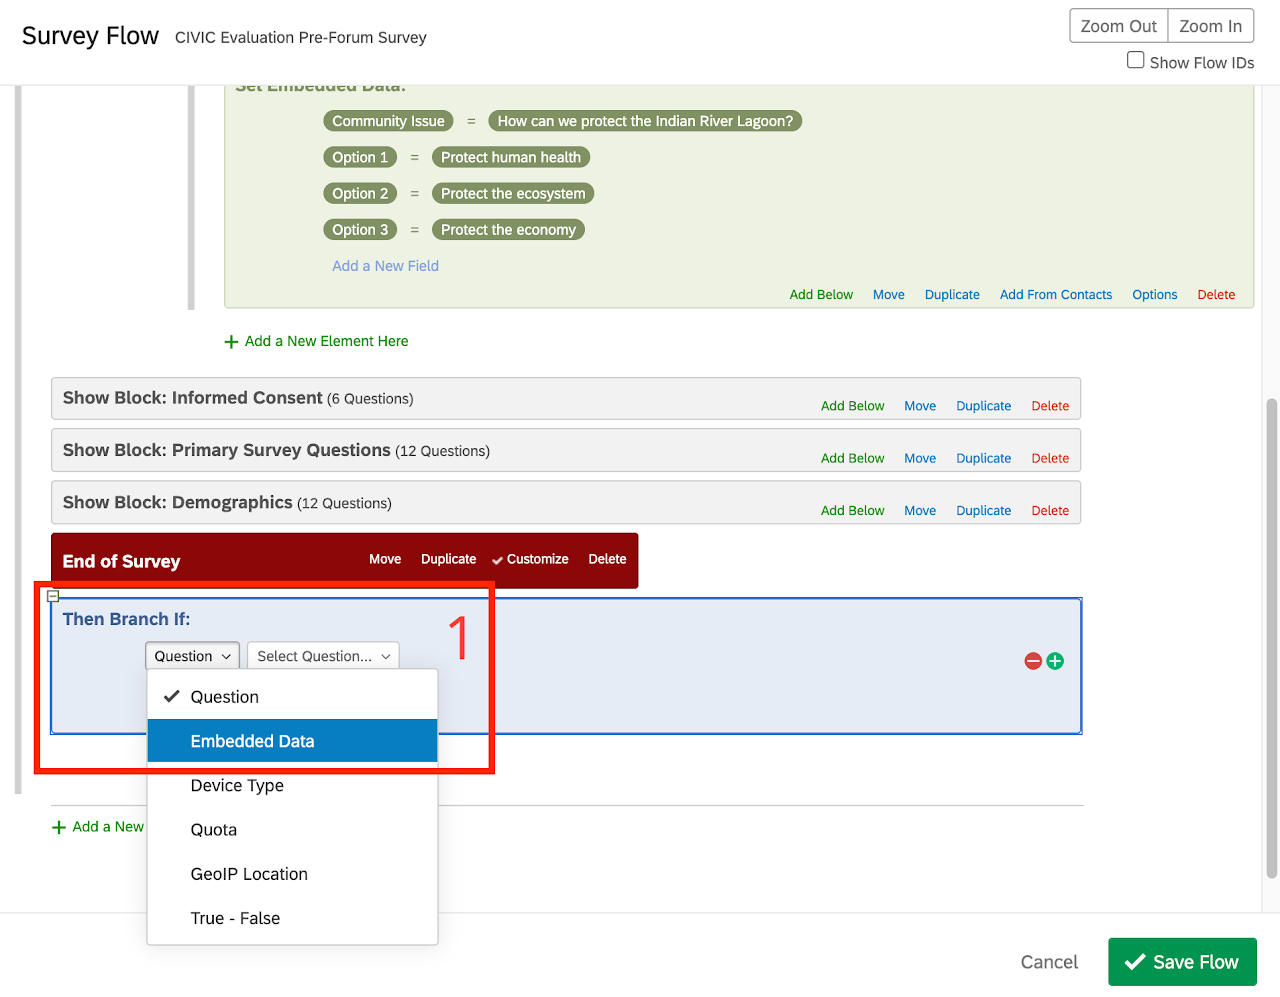Click the Save Flow checkmark button

(1182, 962)
